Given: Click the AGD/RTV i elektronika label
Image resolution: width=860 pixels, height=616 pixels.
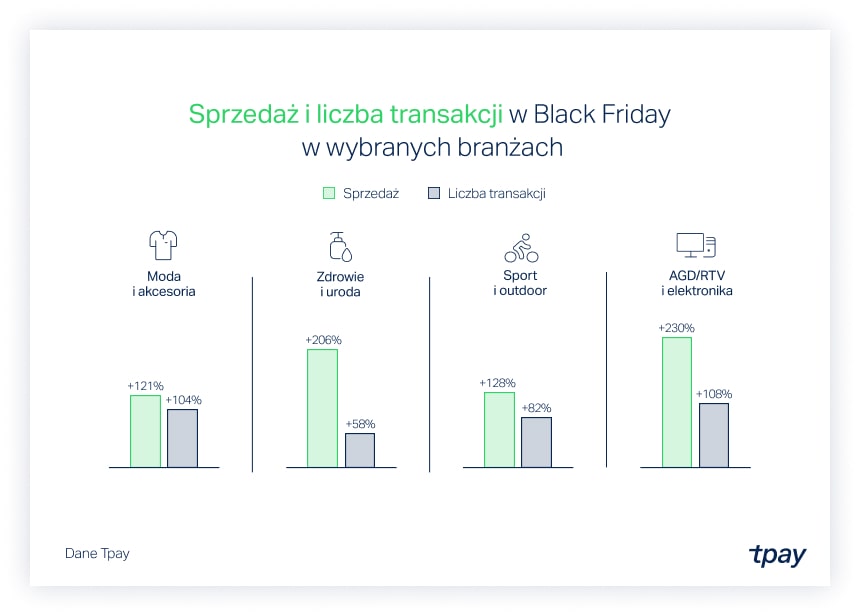Looking at the screenshot, I should tap(697, 283).
